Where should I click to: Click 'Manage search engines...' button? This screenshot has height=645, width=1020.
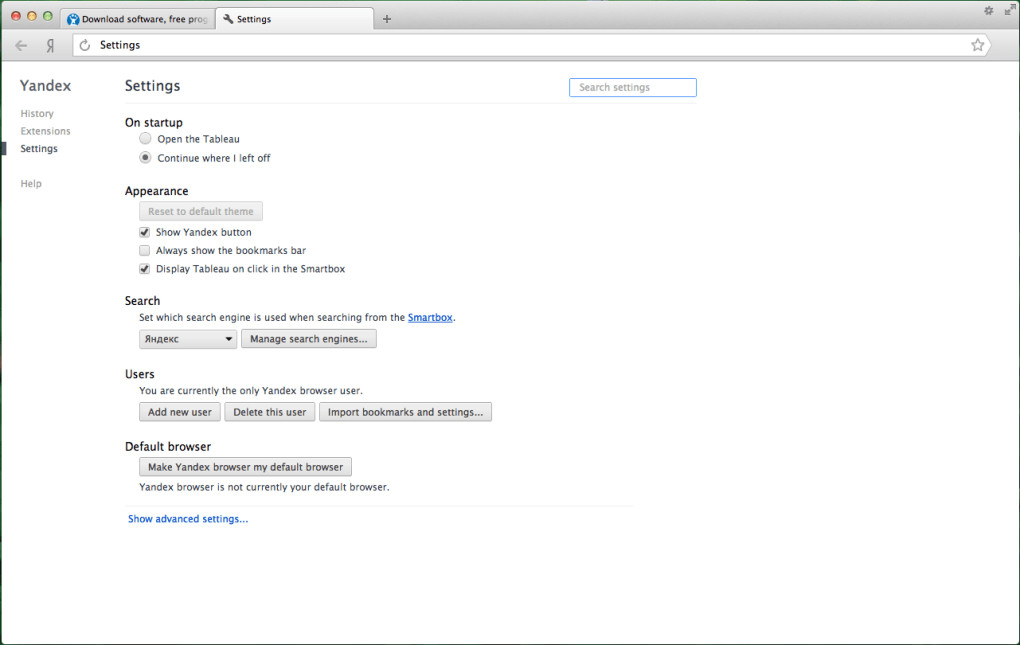pyautogui.click(x=308, y=339)
